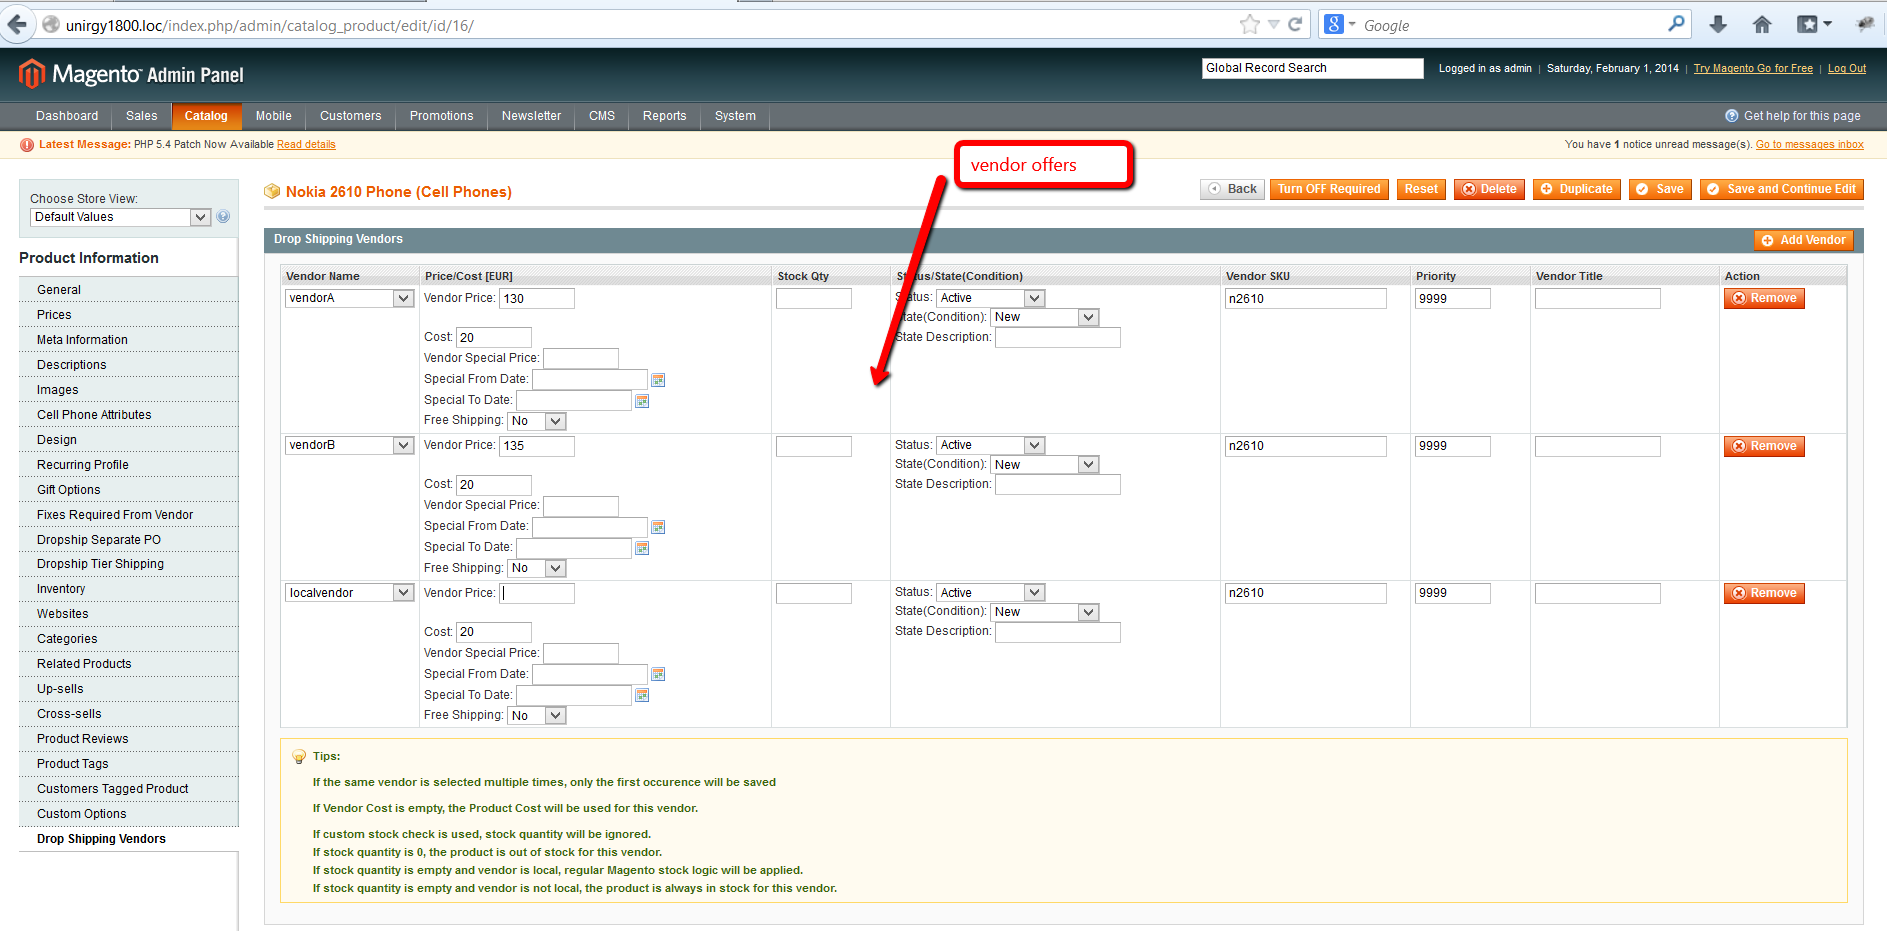This screenshot has width=1887, height=931.
Task: Open the Customers menu
Action: coord(350,116)
